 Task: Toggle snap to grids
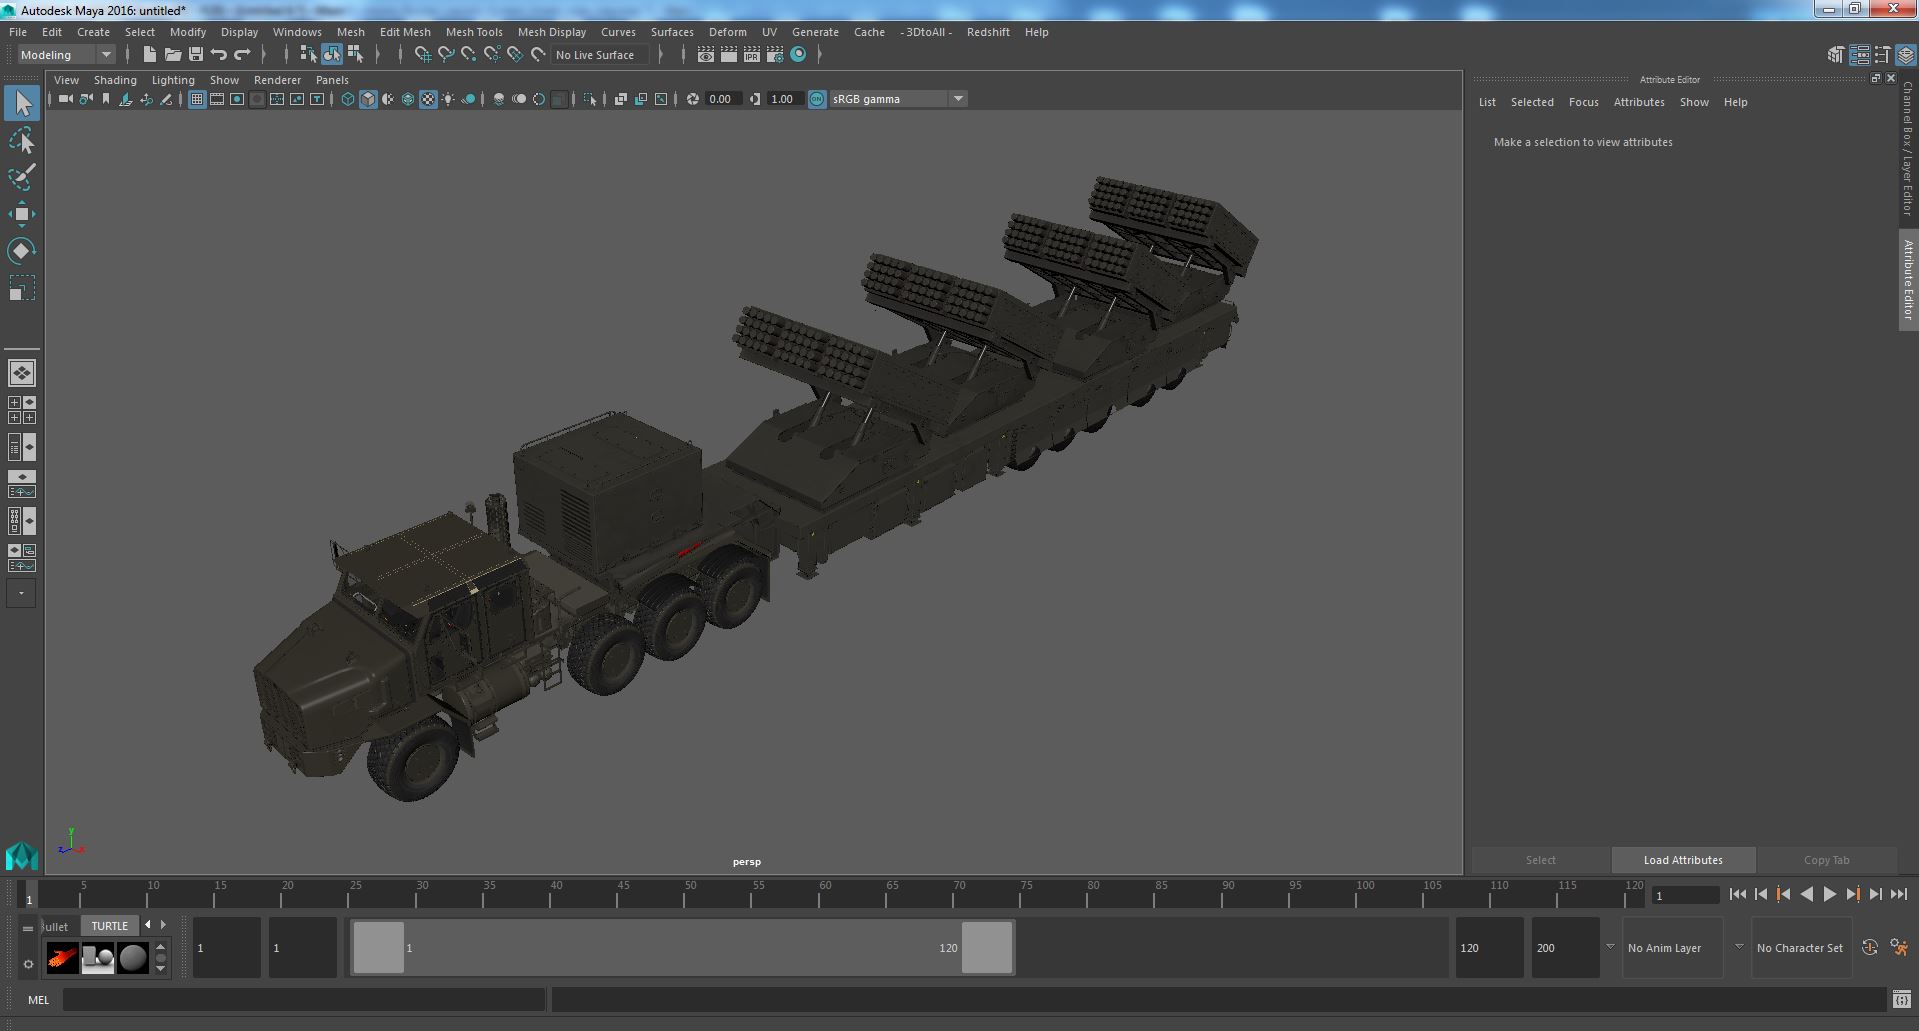click(423, 55)
